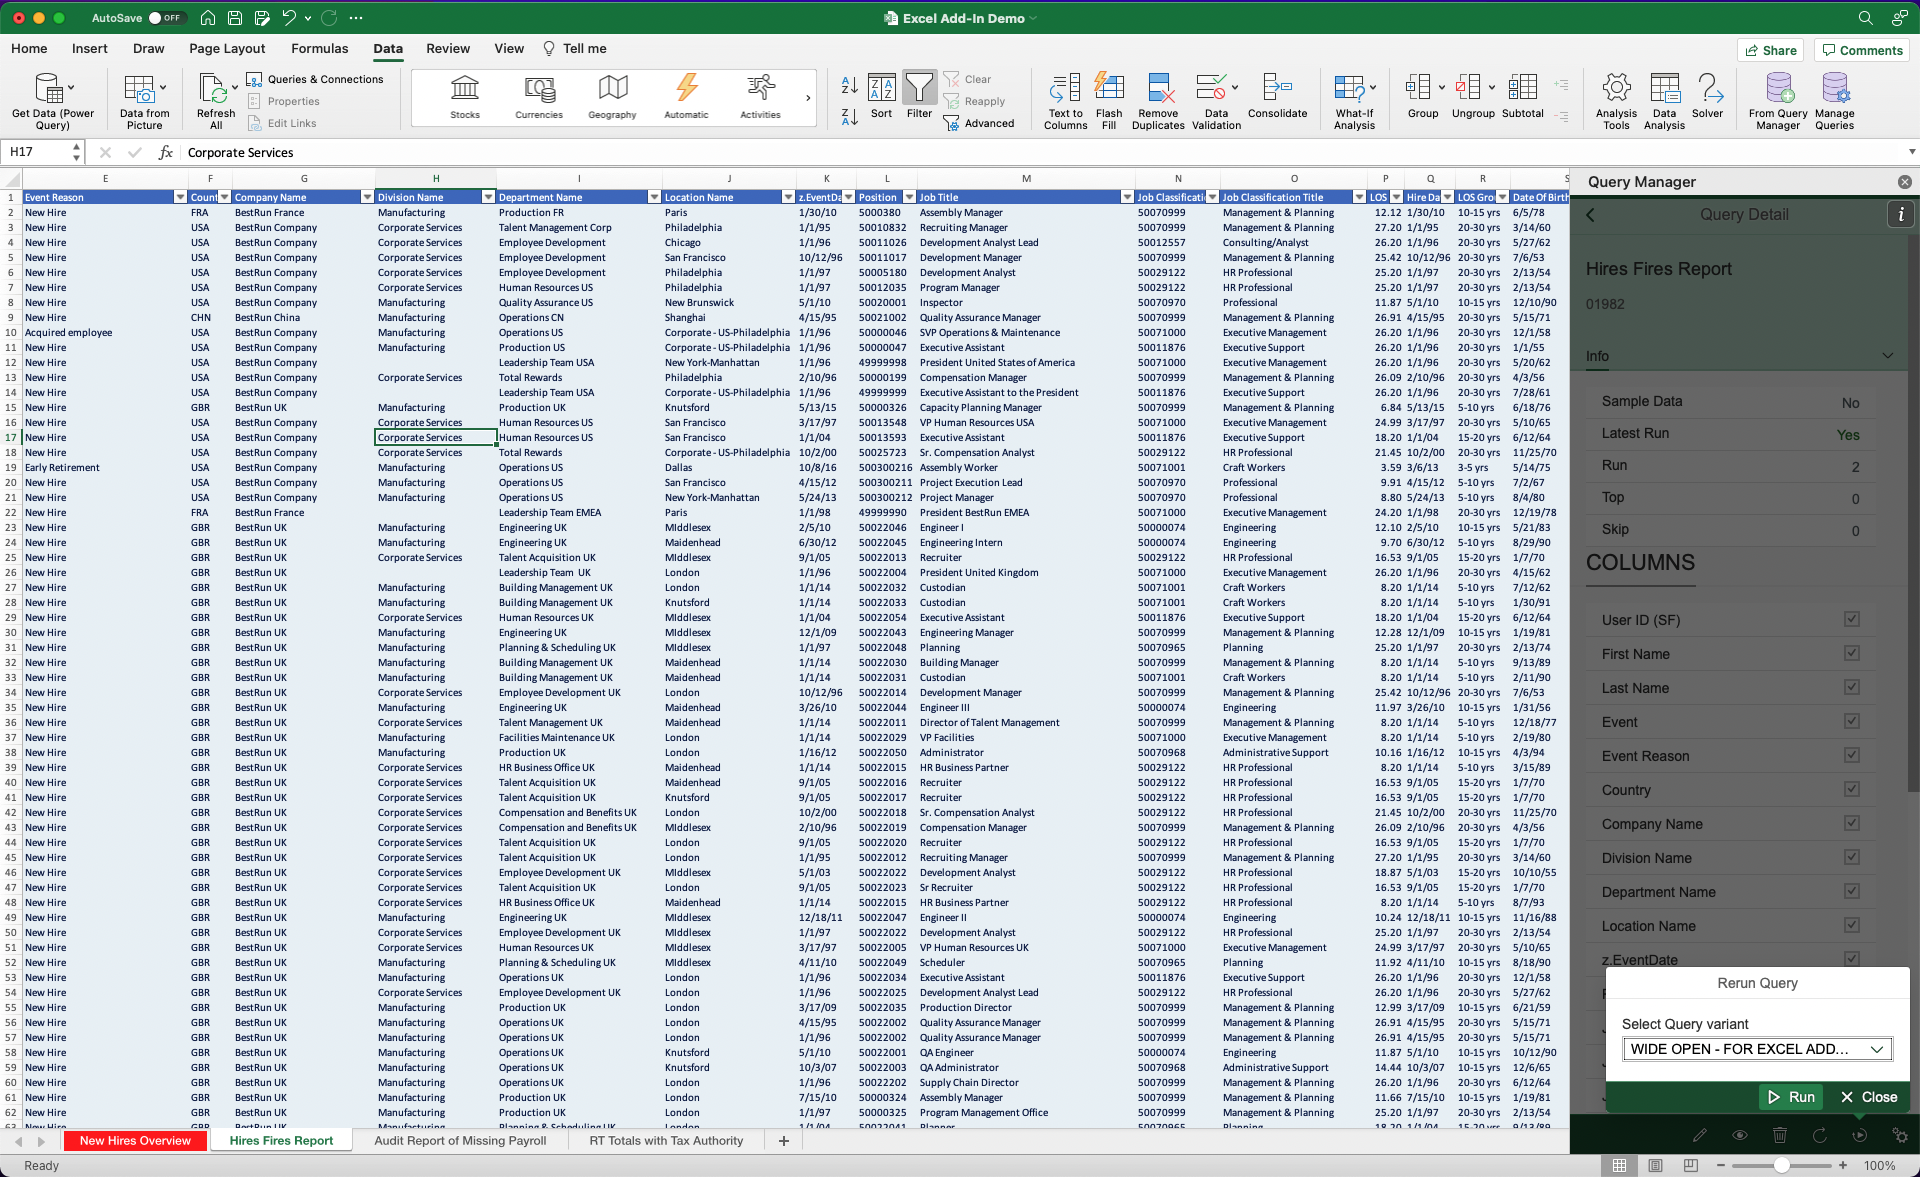The height and width of the screenshot is (1177, 1920).
Task: Collapse the Info section chevron
Action: tap(1887, 356)
